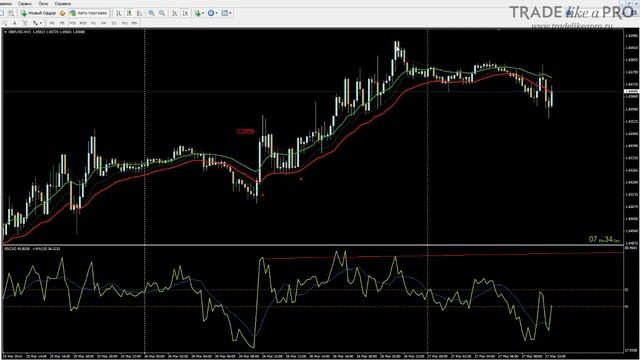Open the Справка menu
Image resolution: width=640 pixels, height=360 pixels.
(62, 4)
